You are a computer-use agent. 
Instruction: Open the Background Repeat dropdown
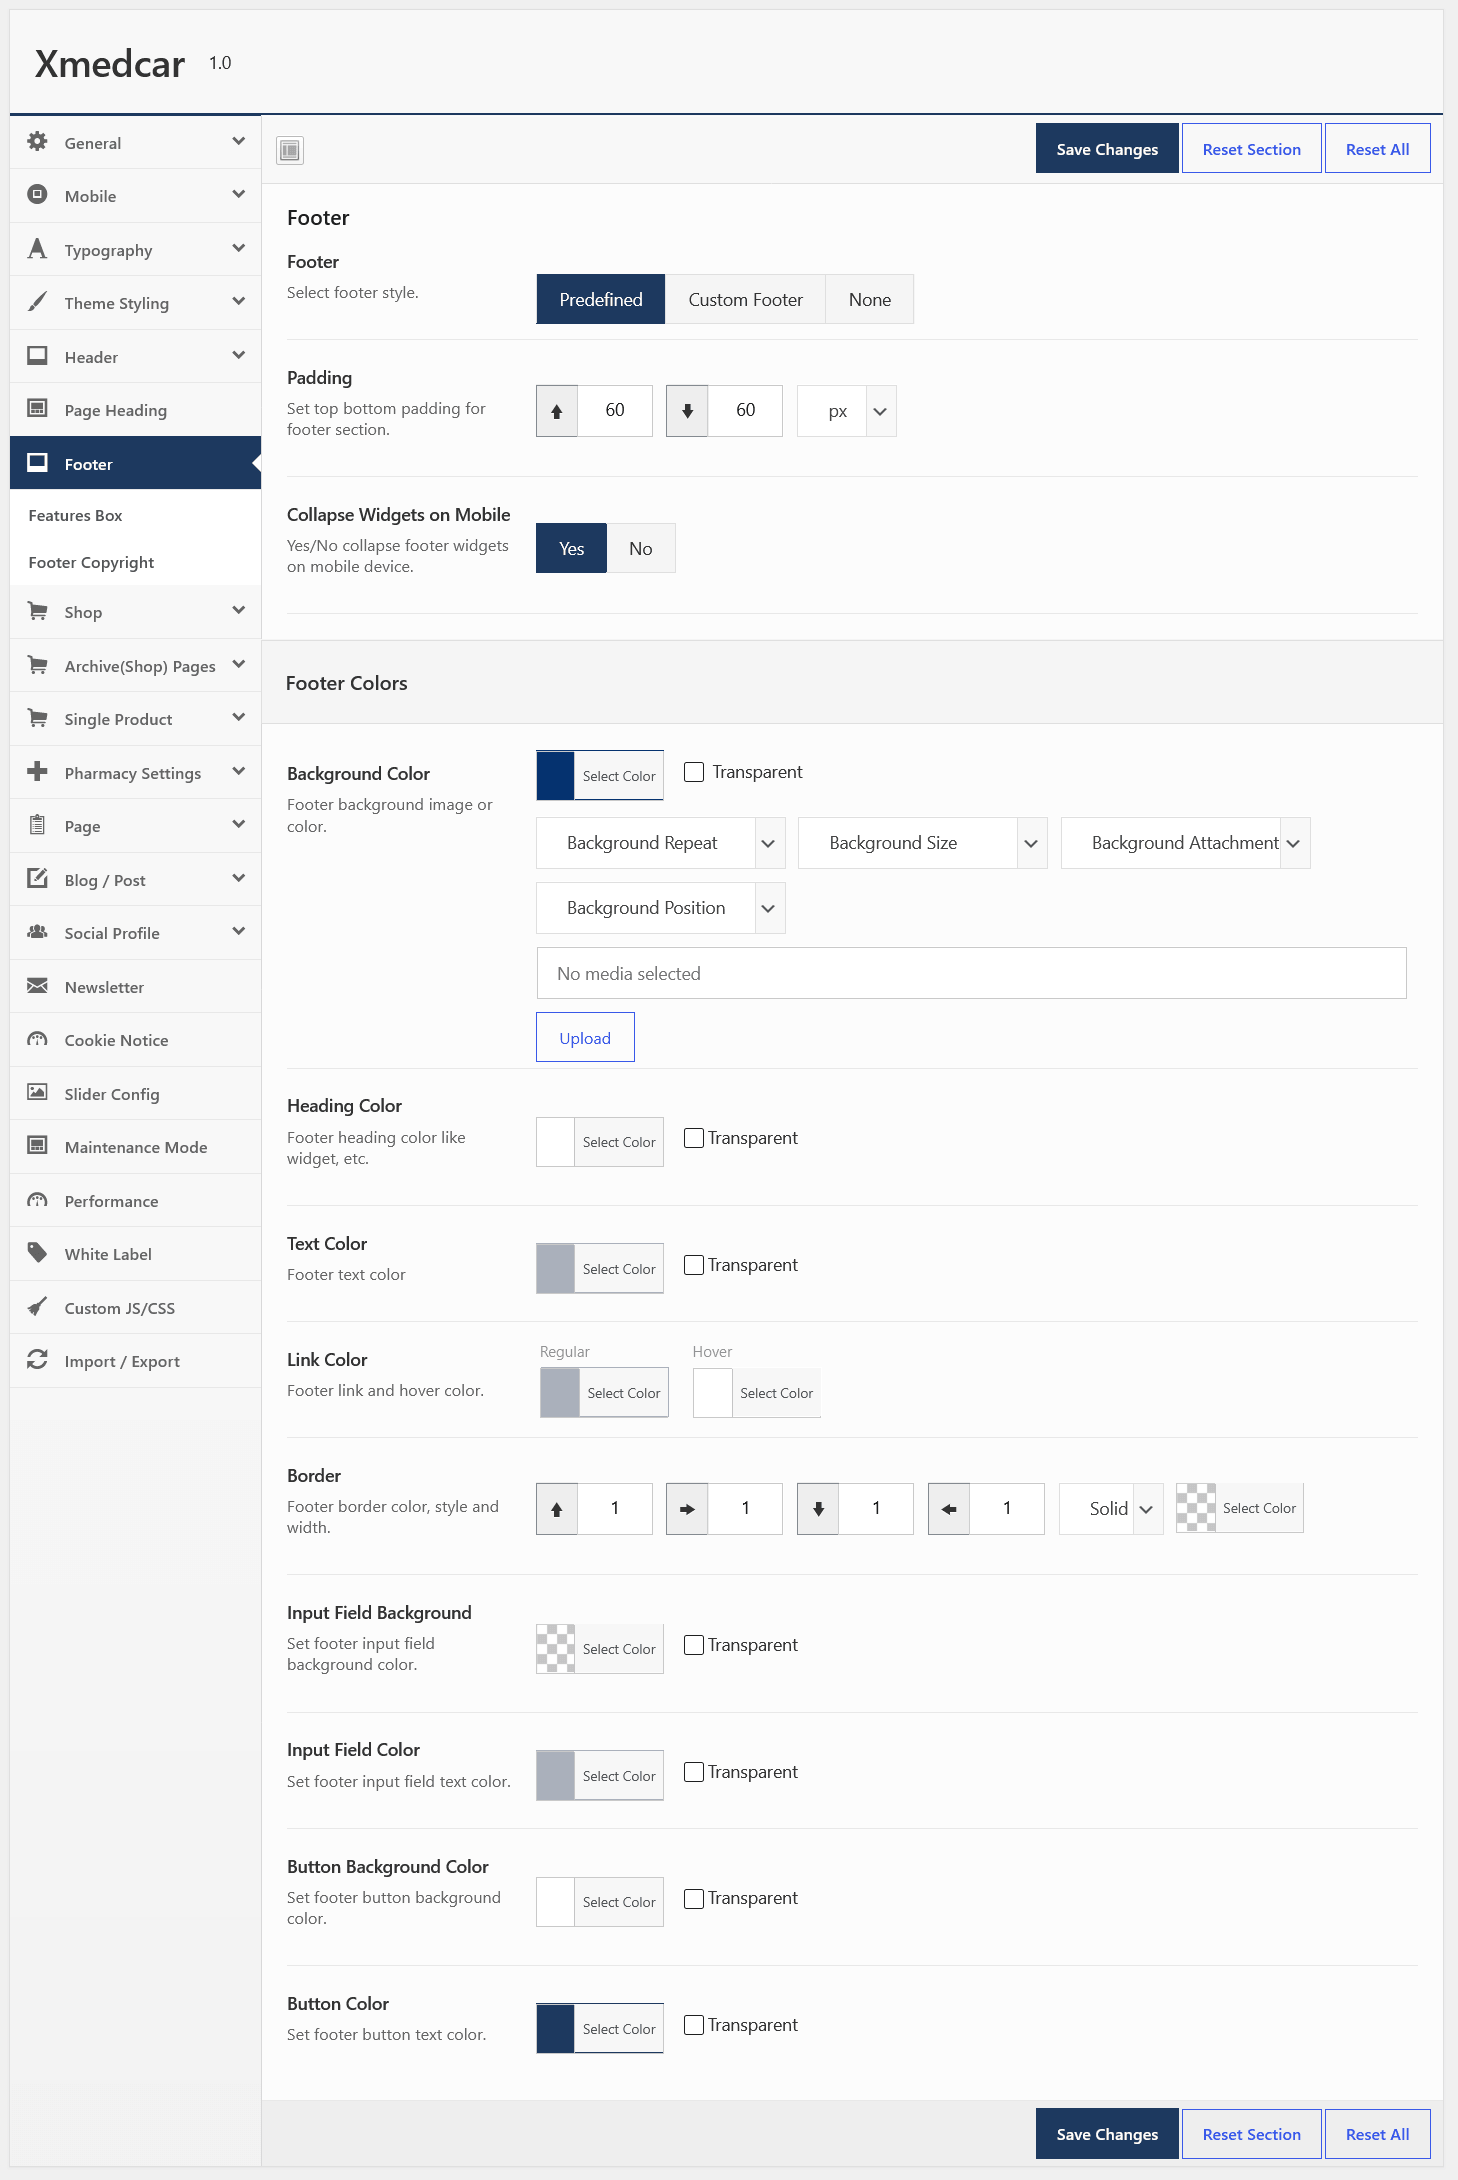(661, 843)
